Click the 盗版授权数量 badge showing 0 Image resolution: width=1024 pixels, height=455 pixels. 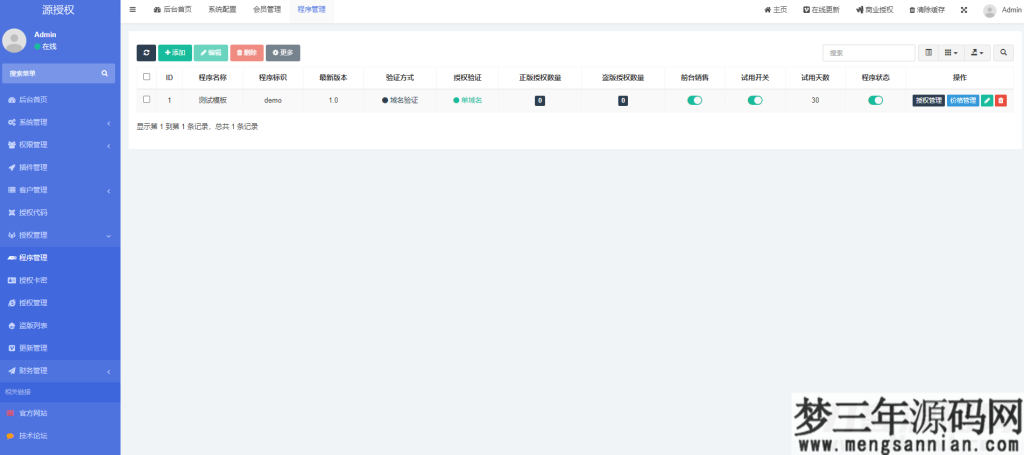coord(623,101)
